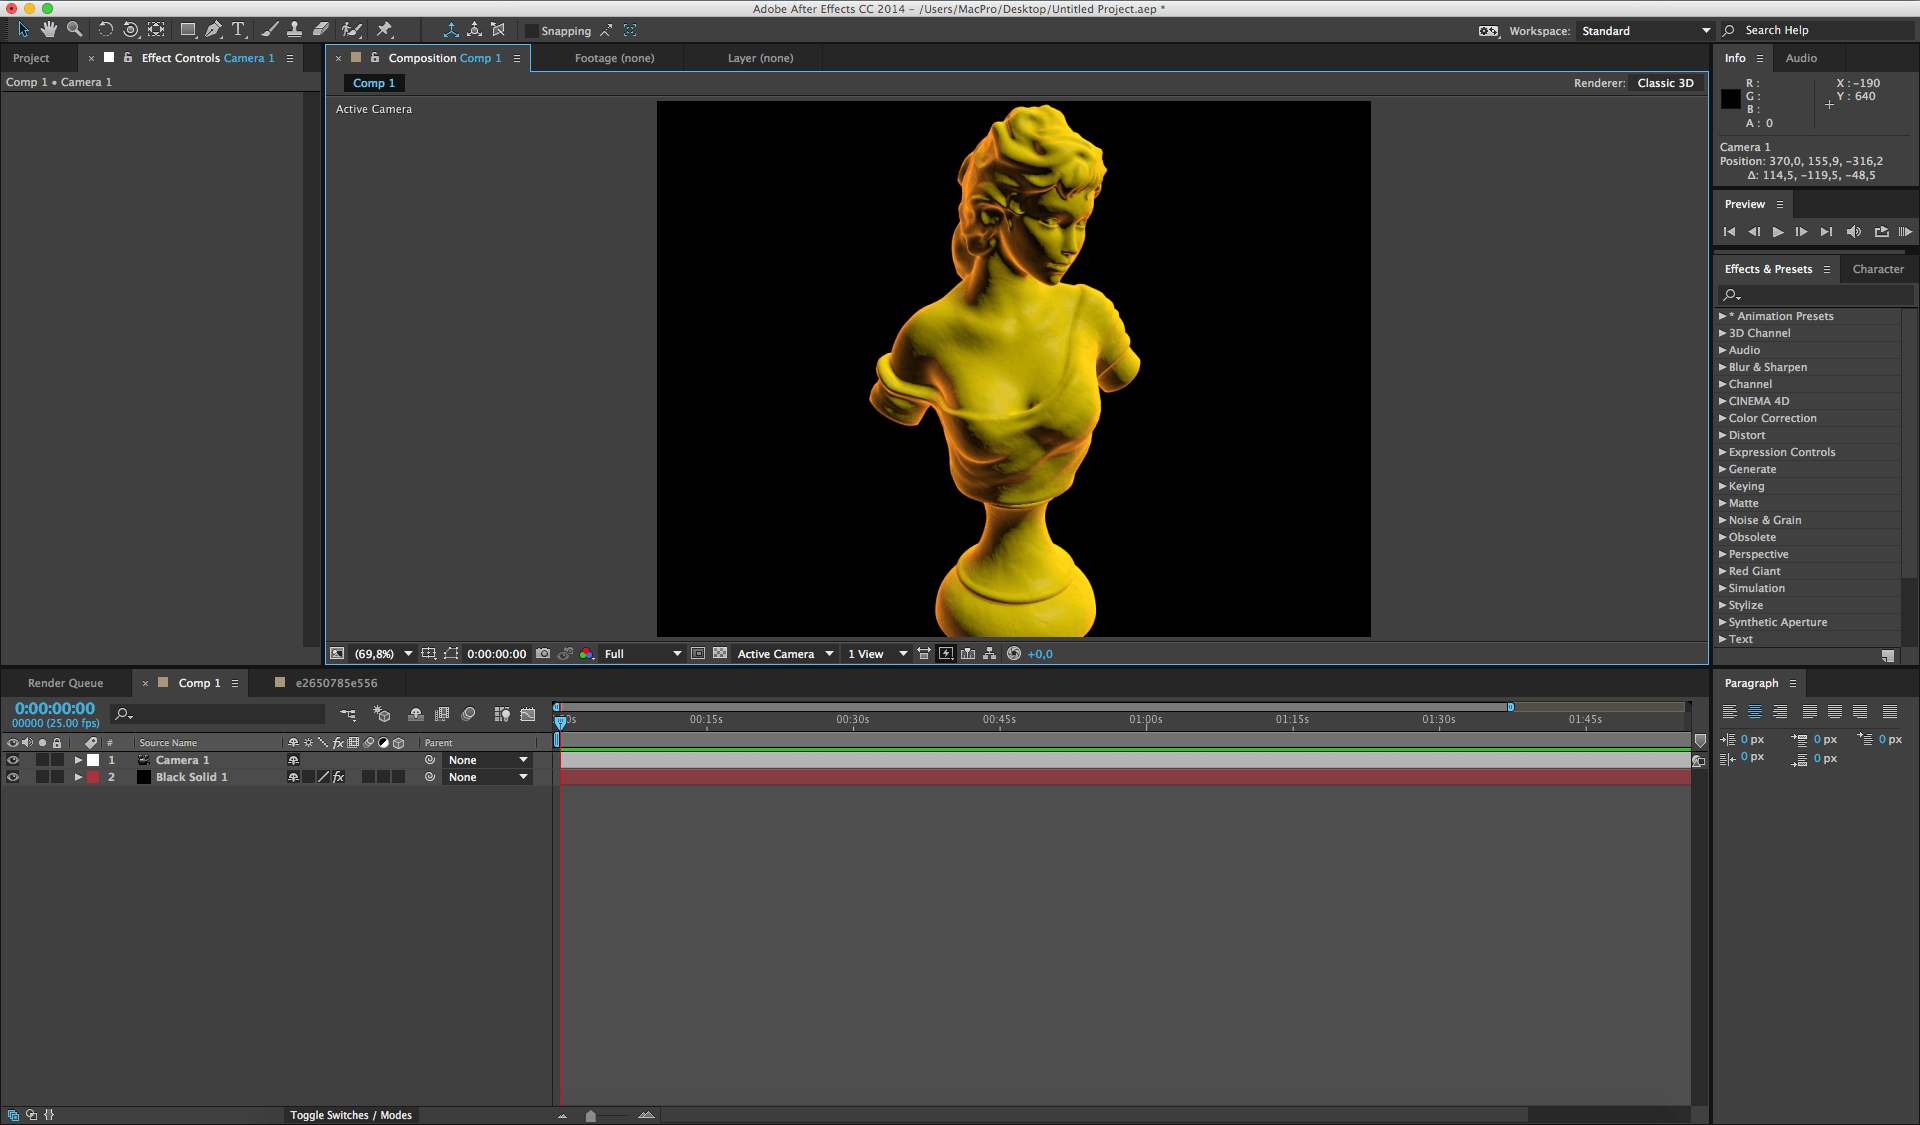Click the Classic 3D renderer button

[x=1665, y=83]
